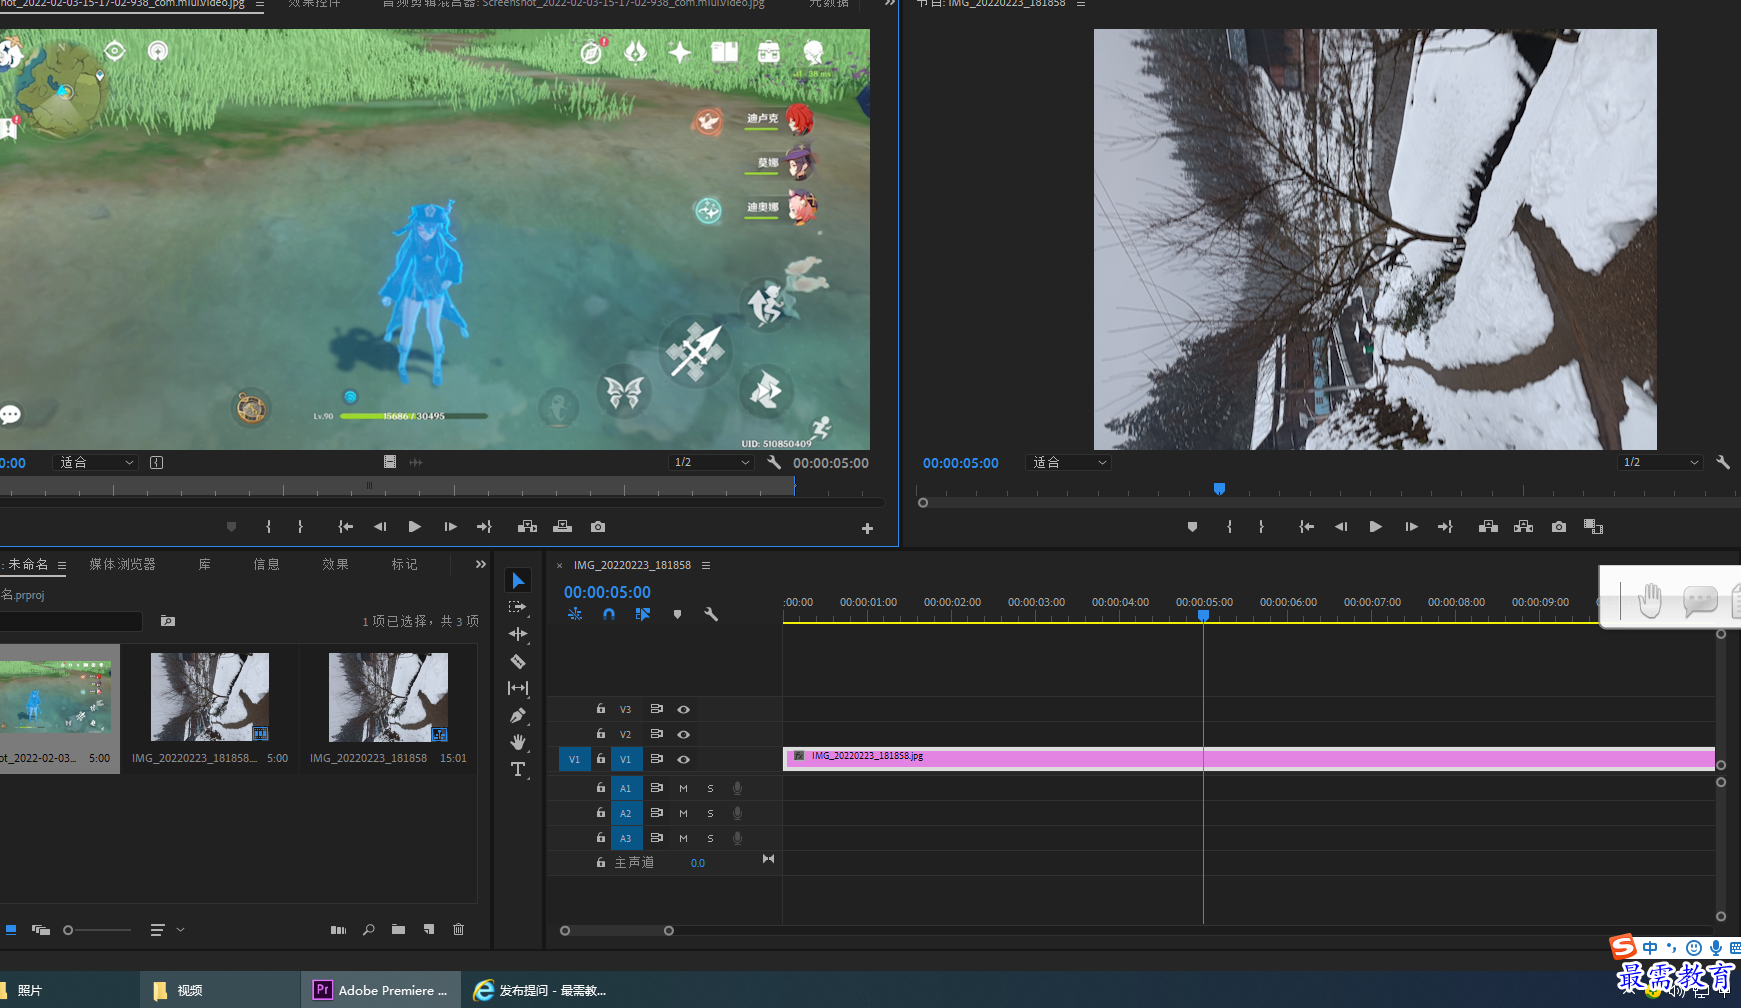Toggle V3 track visibility eye

pos(684,709)
